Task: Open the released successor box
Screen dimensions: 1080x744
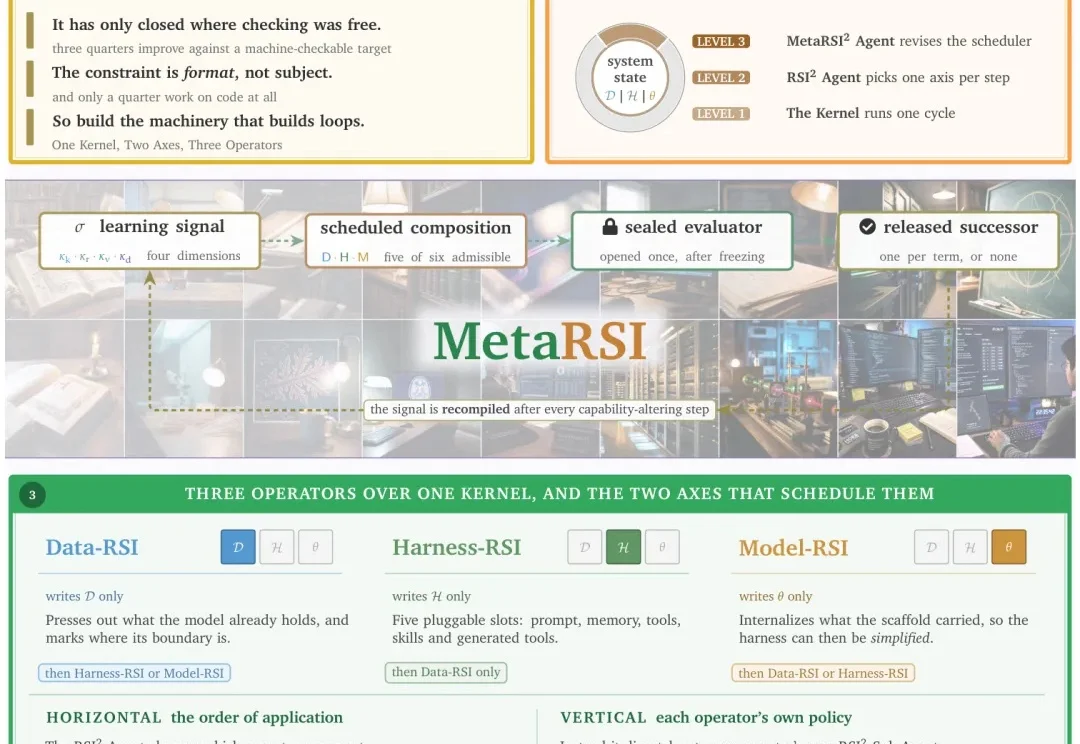Action: tap(948, 240)
